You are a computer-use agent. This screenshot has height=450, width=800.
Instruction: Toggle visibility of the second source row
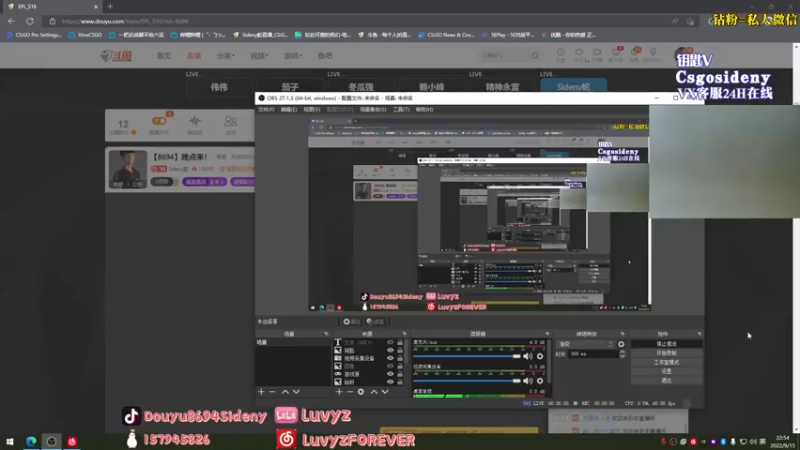(390, 351)
